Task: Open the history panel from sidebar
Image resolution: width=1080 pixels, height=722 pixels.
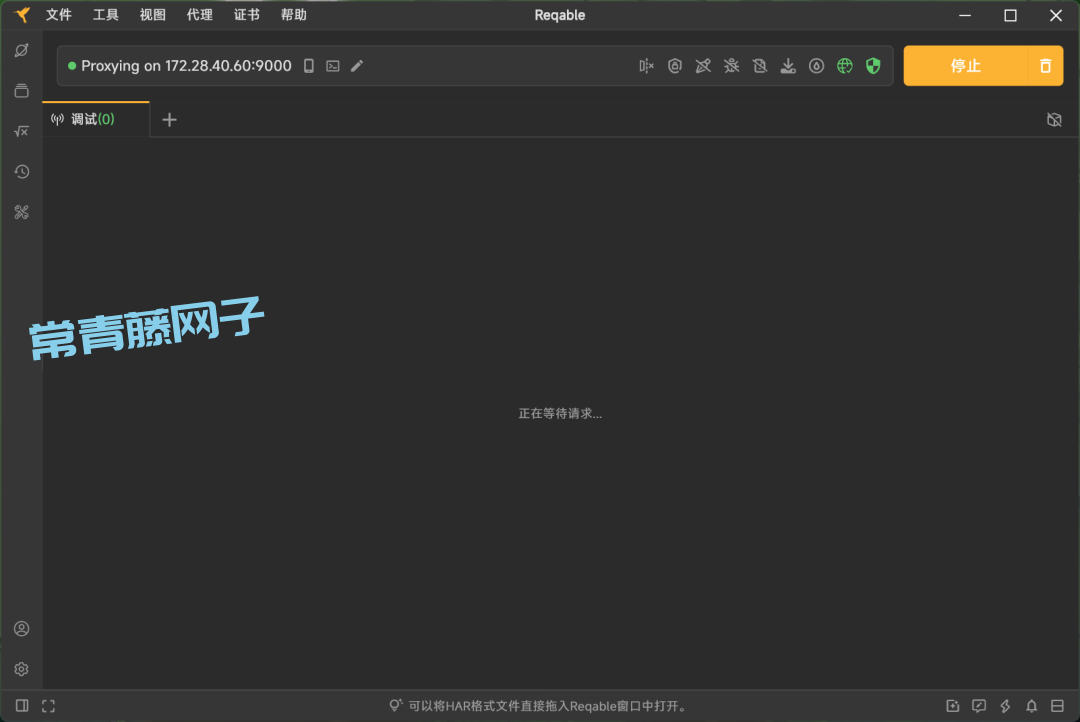Action: point(22,171)
